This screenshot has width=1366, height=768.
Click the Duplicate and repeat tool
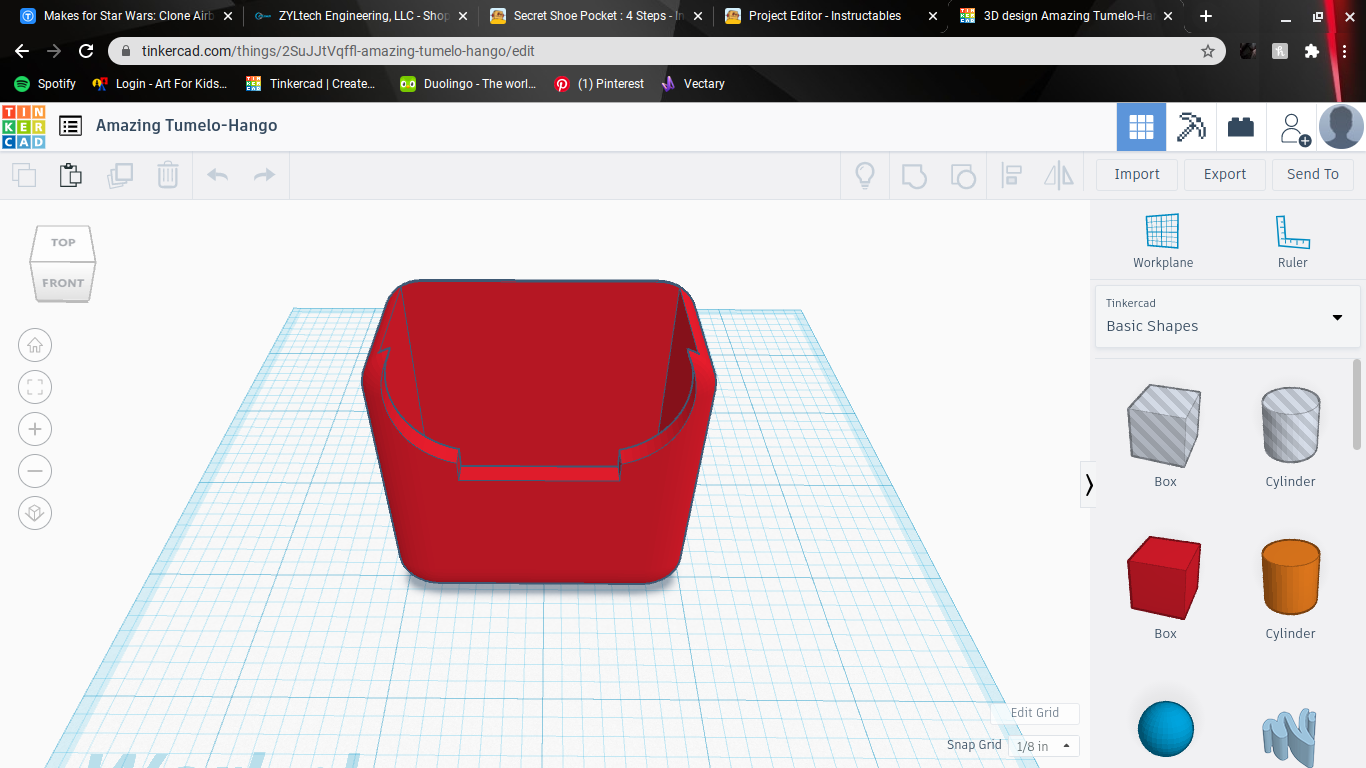(x=120, y=175)
